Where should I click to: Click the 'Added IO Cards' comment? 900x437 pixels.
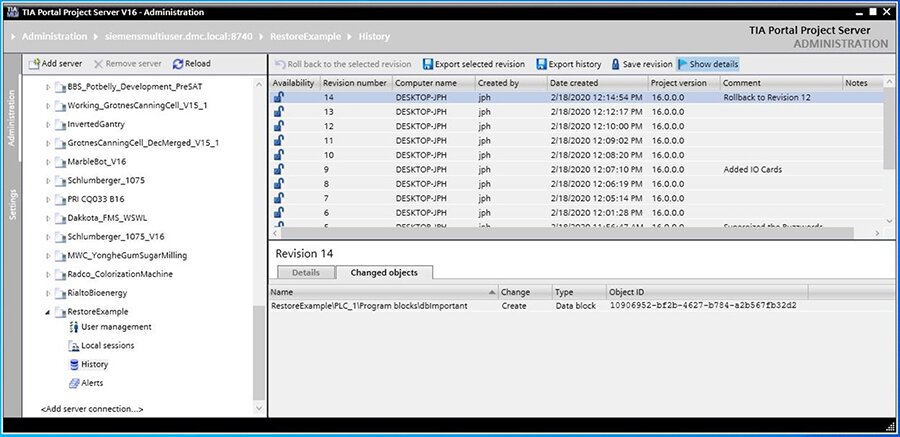(x=752, y=169)
